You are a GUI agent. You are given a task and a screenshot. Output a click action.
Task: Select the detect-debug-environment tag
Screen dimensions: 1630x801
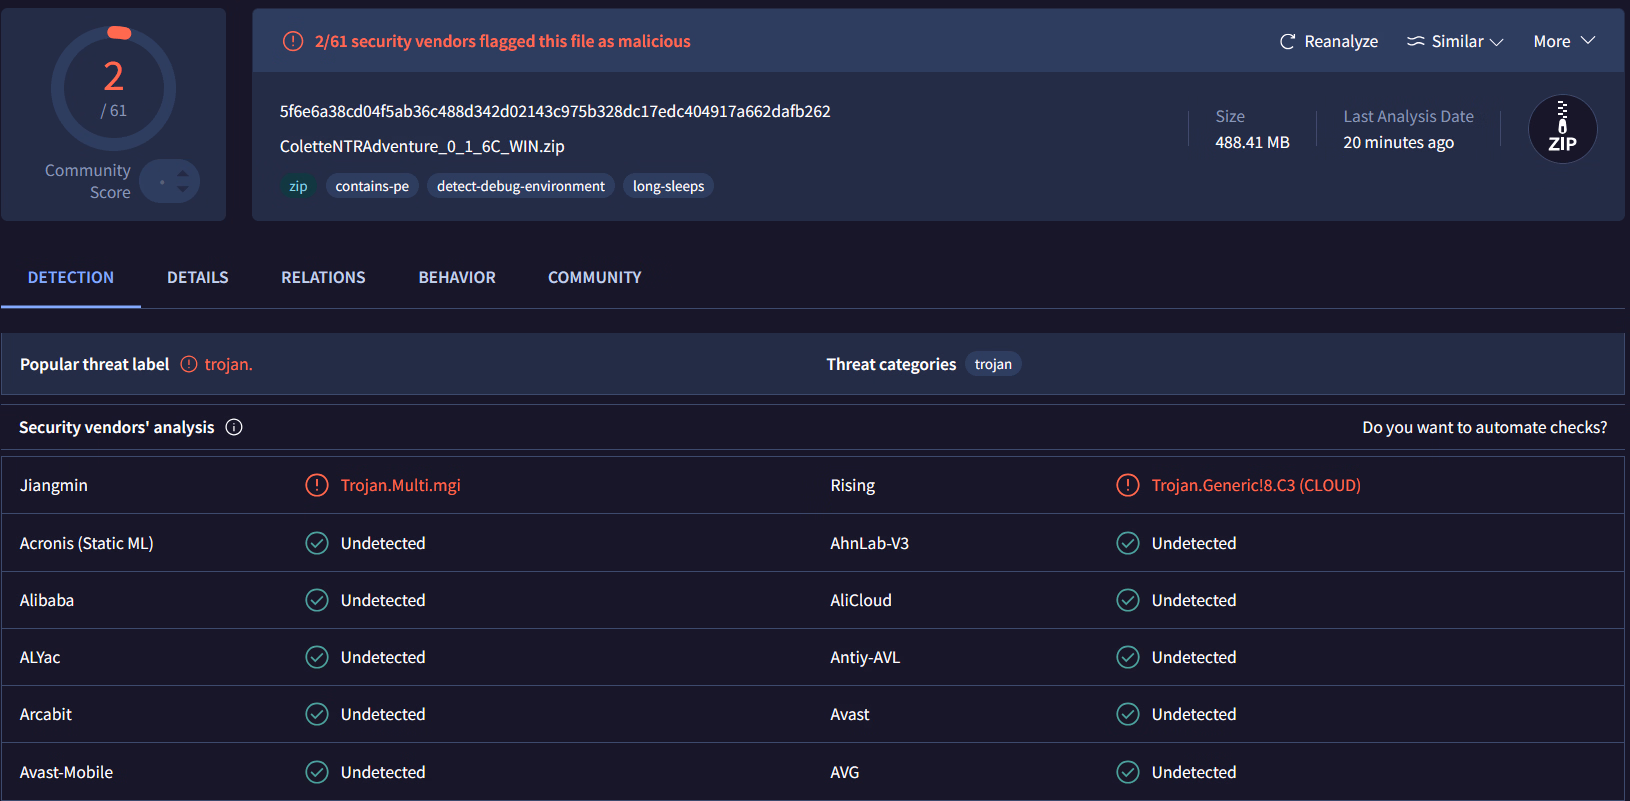520,186
